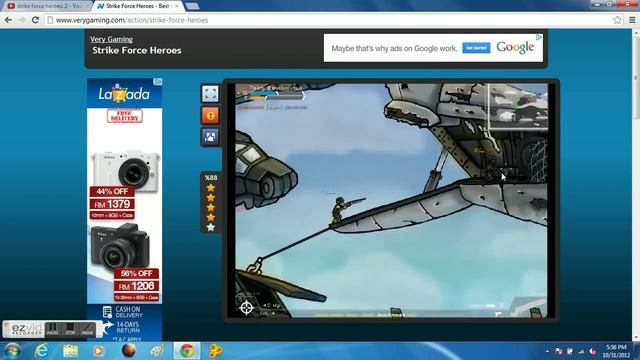Viewport: 640px width, 360px height.
Task: Stop the ezvid recording
Action: [70, 329]
